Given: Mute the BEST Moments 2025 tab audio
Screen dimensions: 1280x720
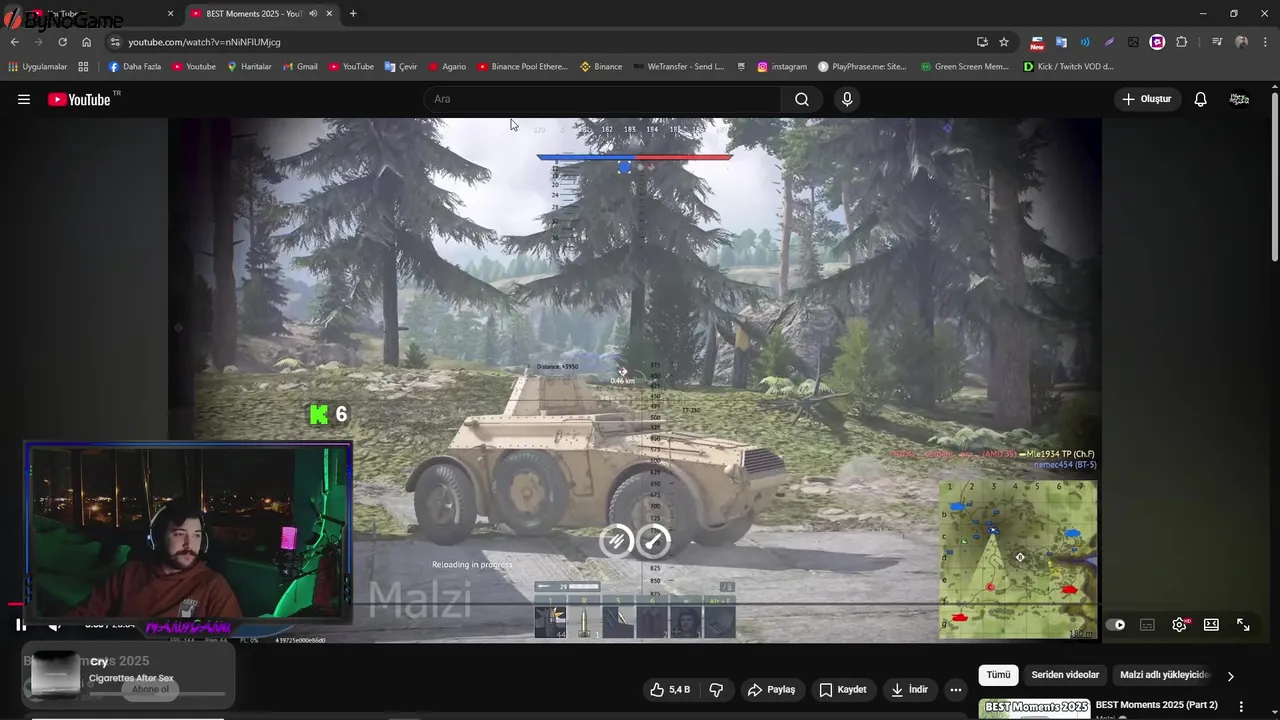Looking at the screenshot, I should pyautogui.click(x=313, y=14).
